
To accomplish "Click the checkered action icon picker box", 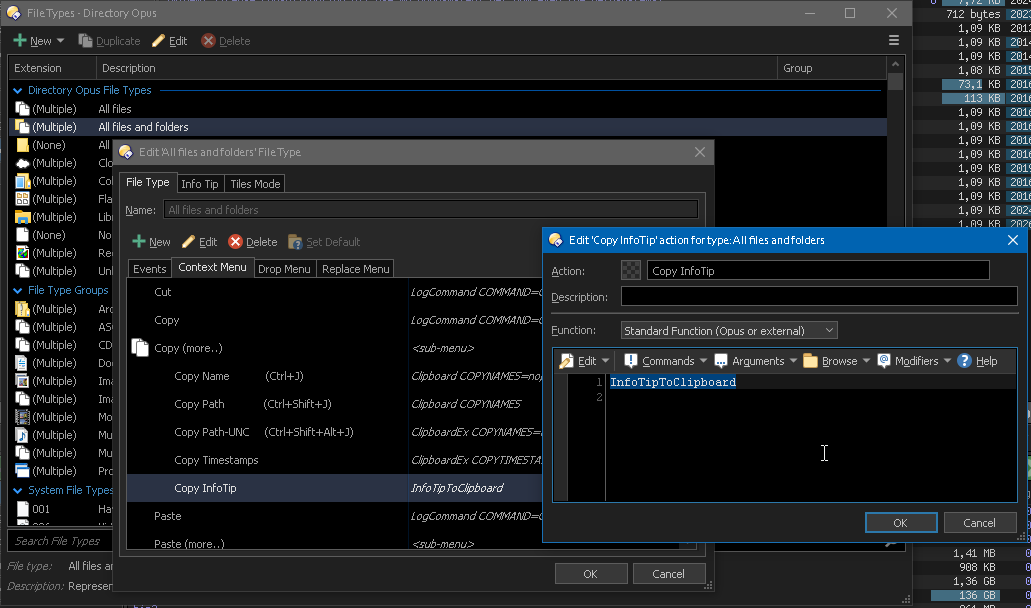I will [x=631, y=270].
